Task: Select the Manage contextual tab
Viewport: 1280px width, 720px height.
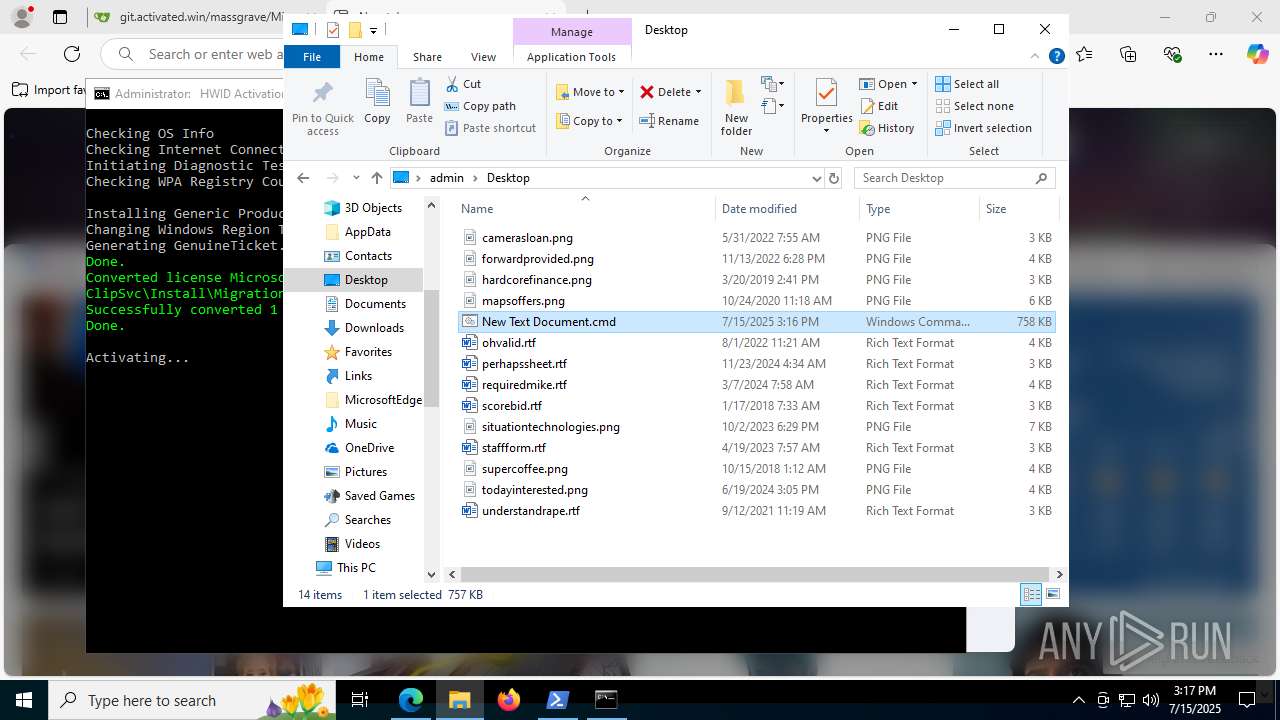Action: (572, 32)
